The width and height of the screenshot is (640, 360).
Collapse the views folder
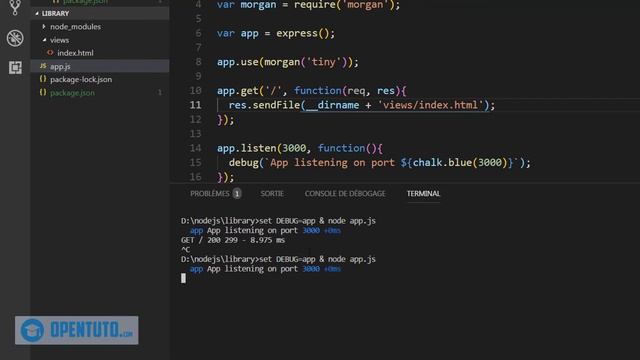click(x=44, y=40)
